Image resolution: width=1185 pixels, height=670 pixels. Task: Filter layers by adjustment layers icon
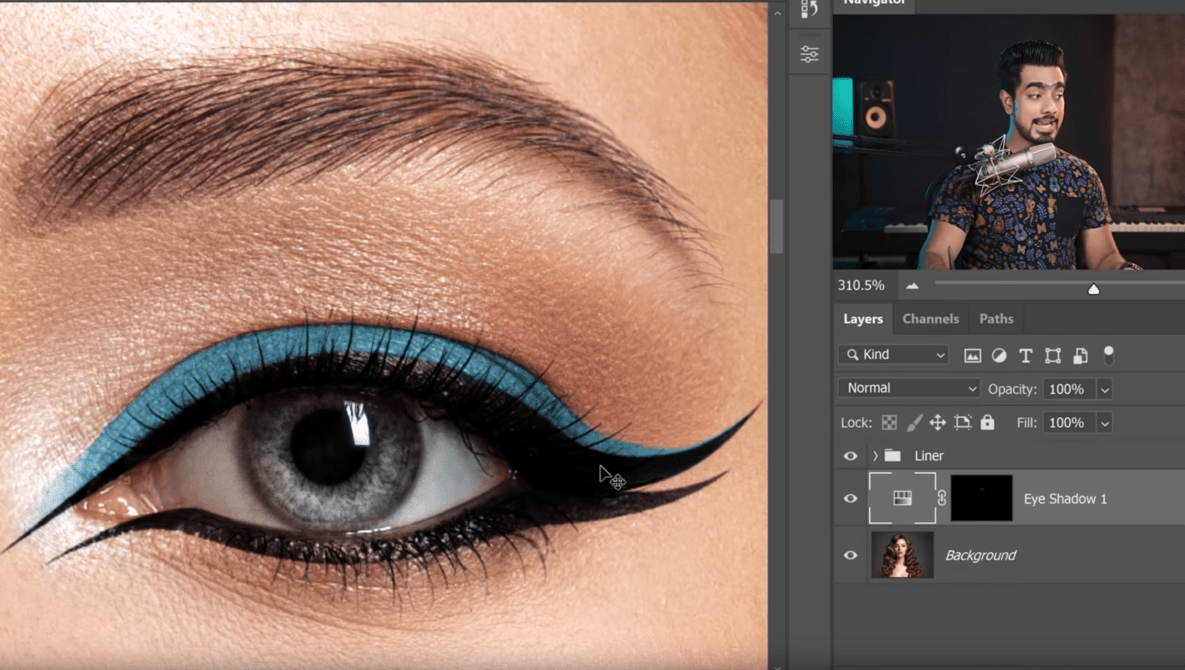(999, 355)
